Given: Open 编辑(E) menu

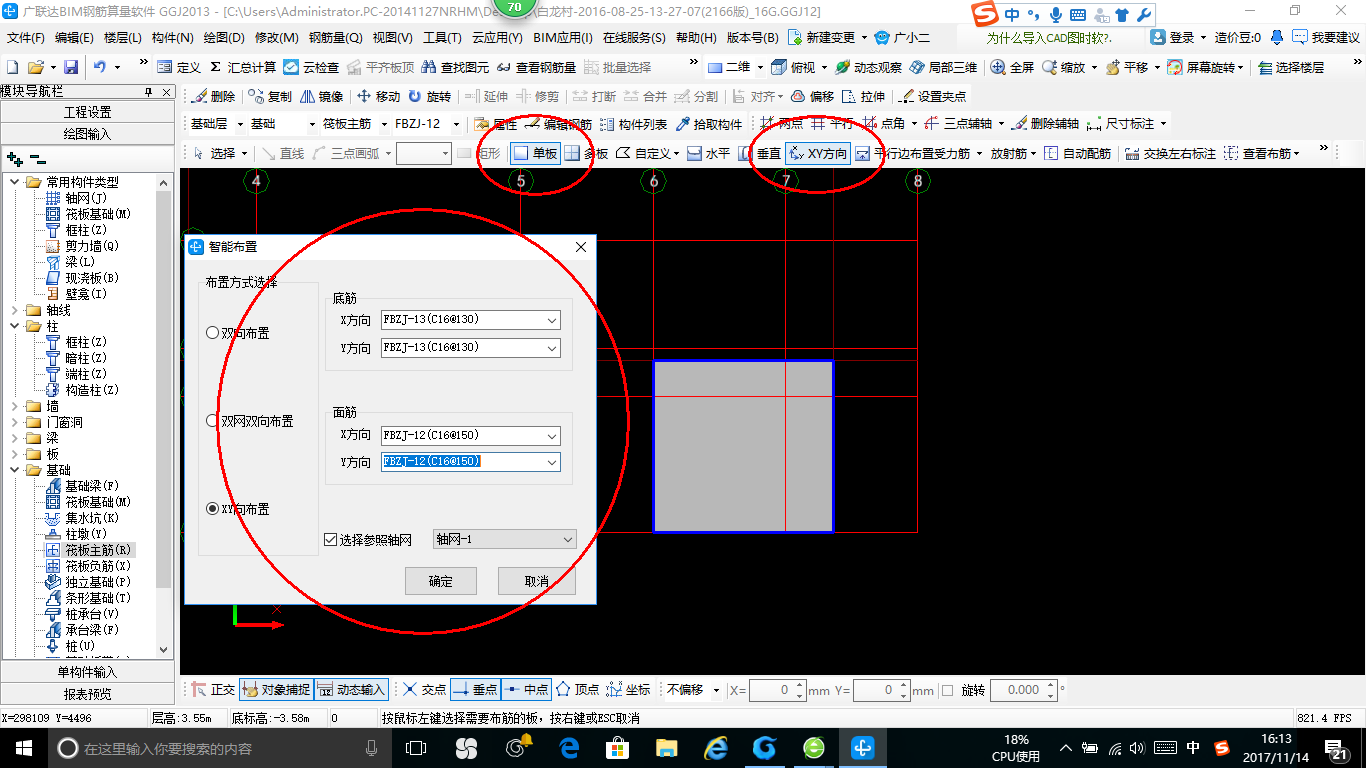Looking at the screenshot, I should 74,38.
